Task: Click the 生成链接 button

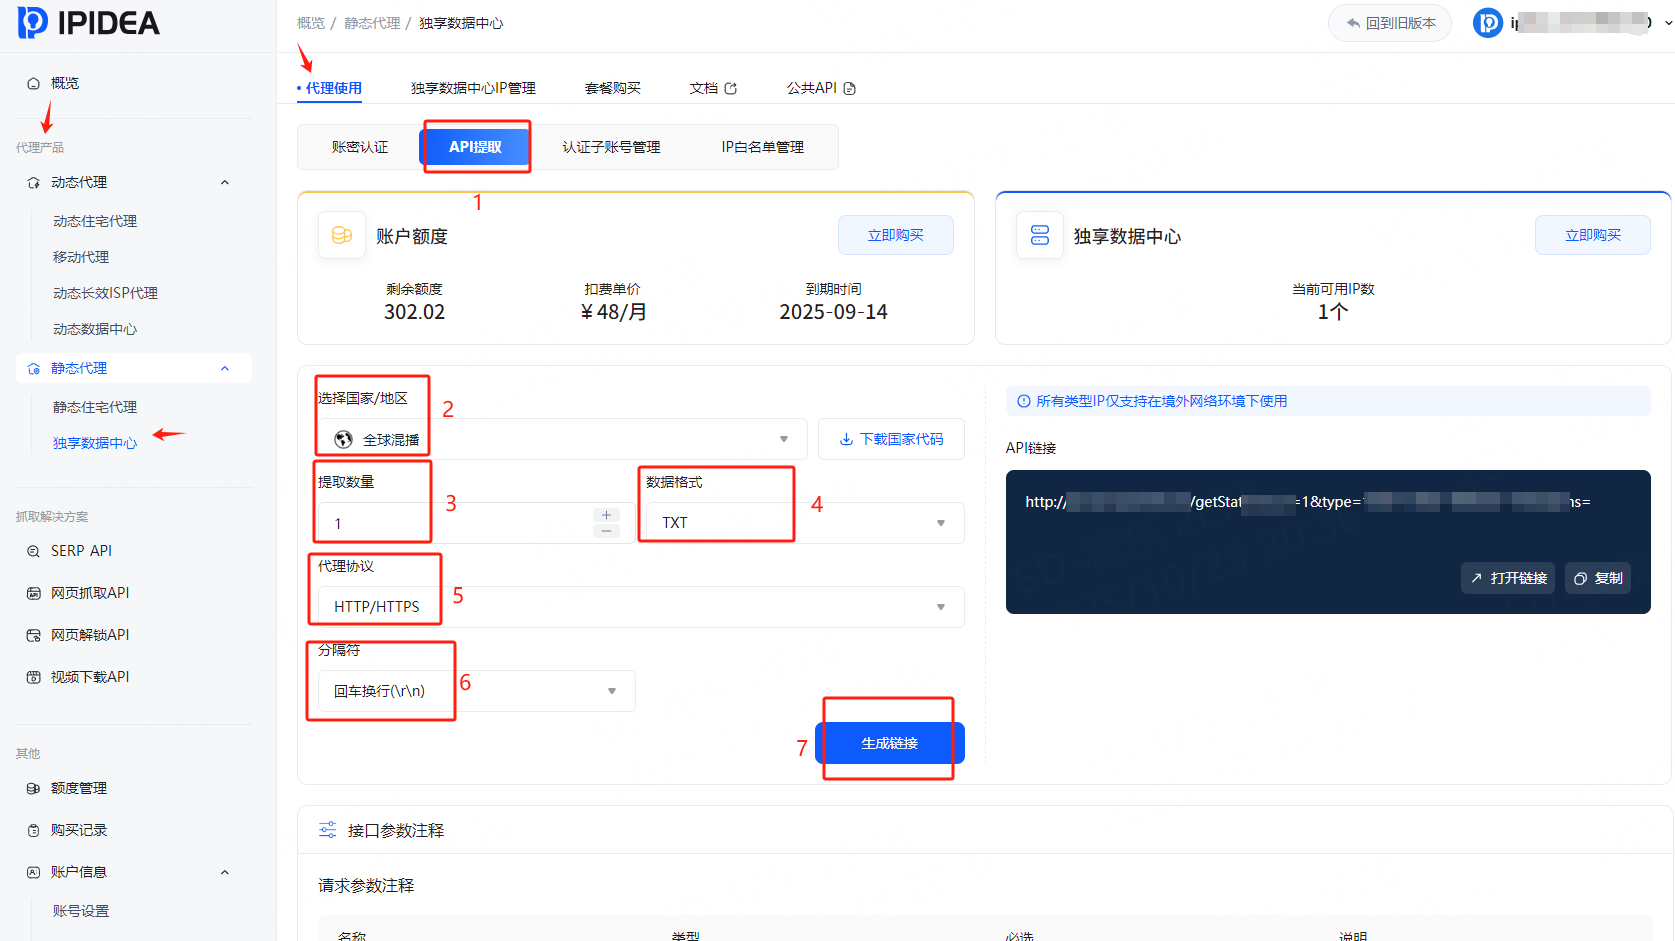Action: point(889,743)
